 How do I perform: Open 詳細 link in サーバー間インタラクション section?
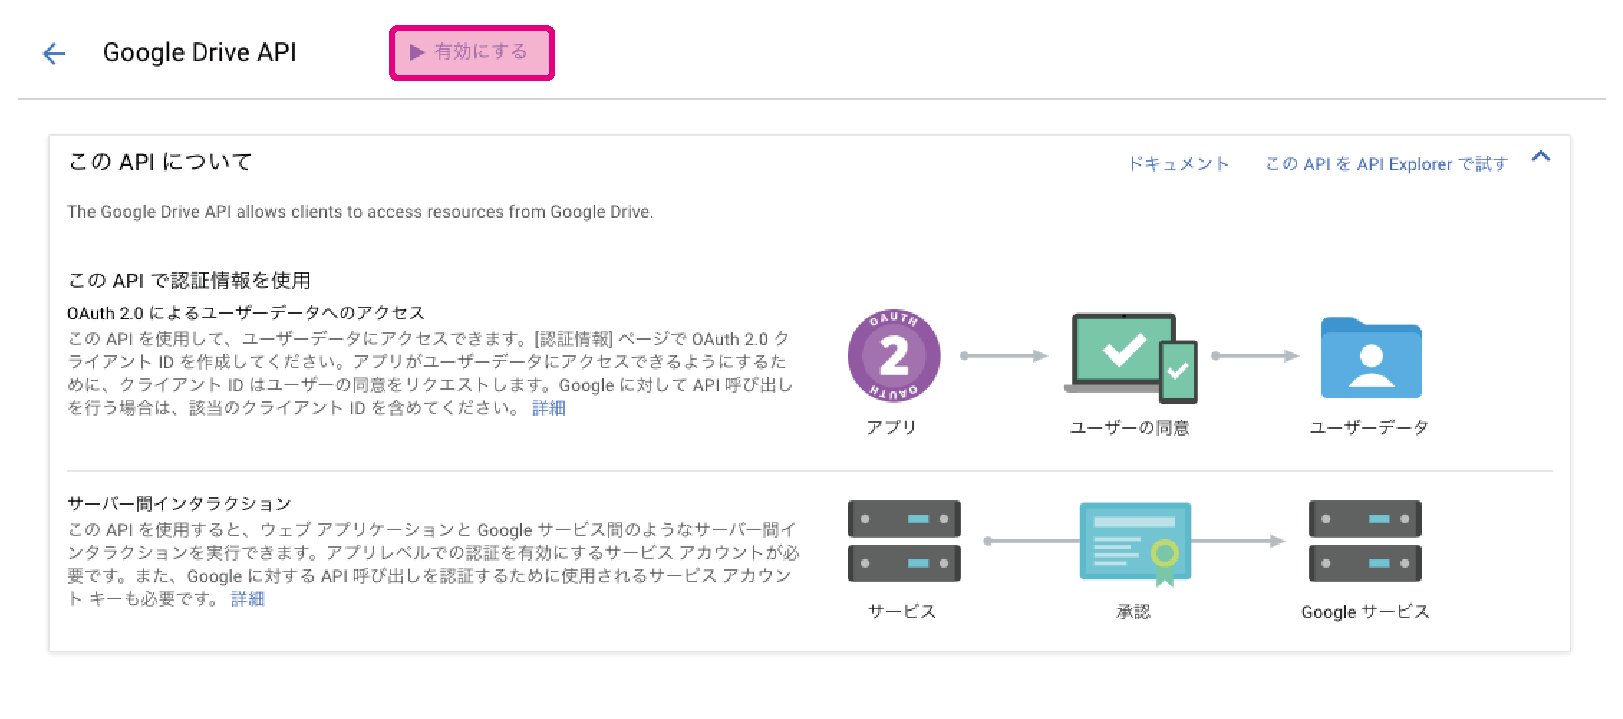[x=248, y=599]
